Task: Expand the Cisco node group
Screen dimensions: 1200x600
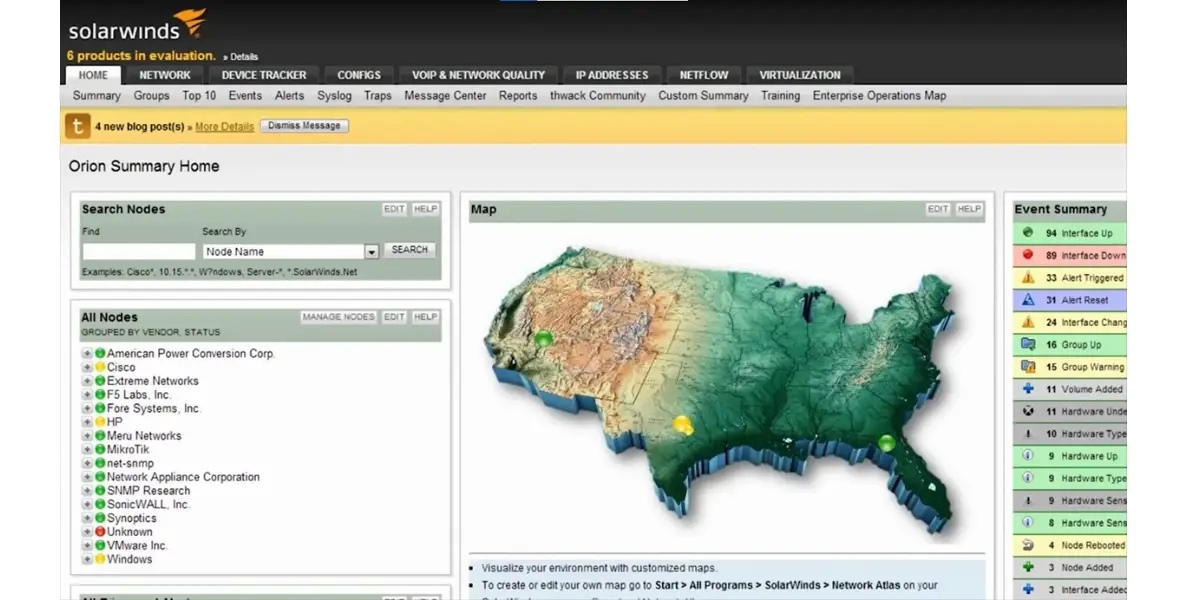Action: [87, 367]
